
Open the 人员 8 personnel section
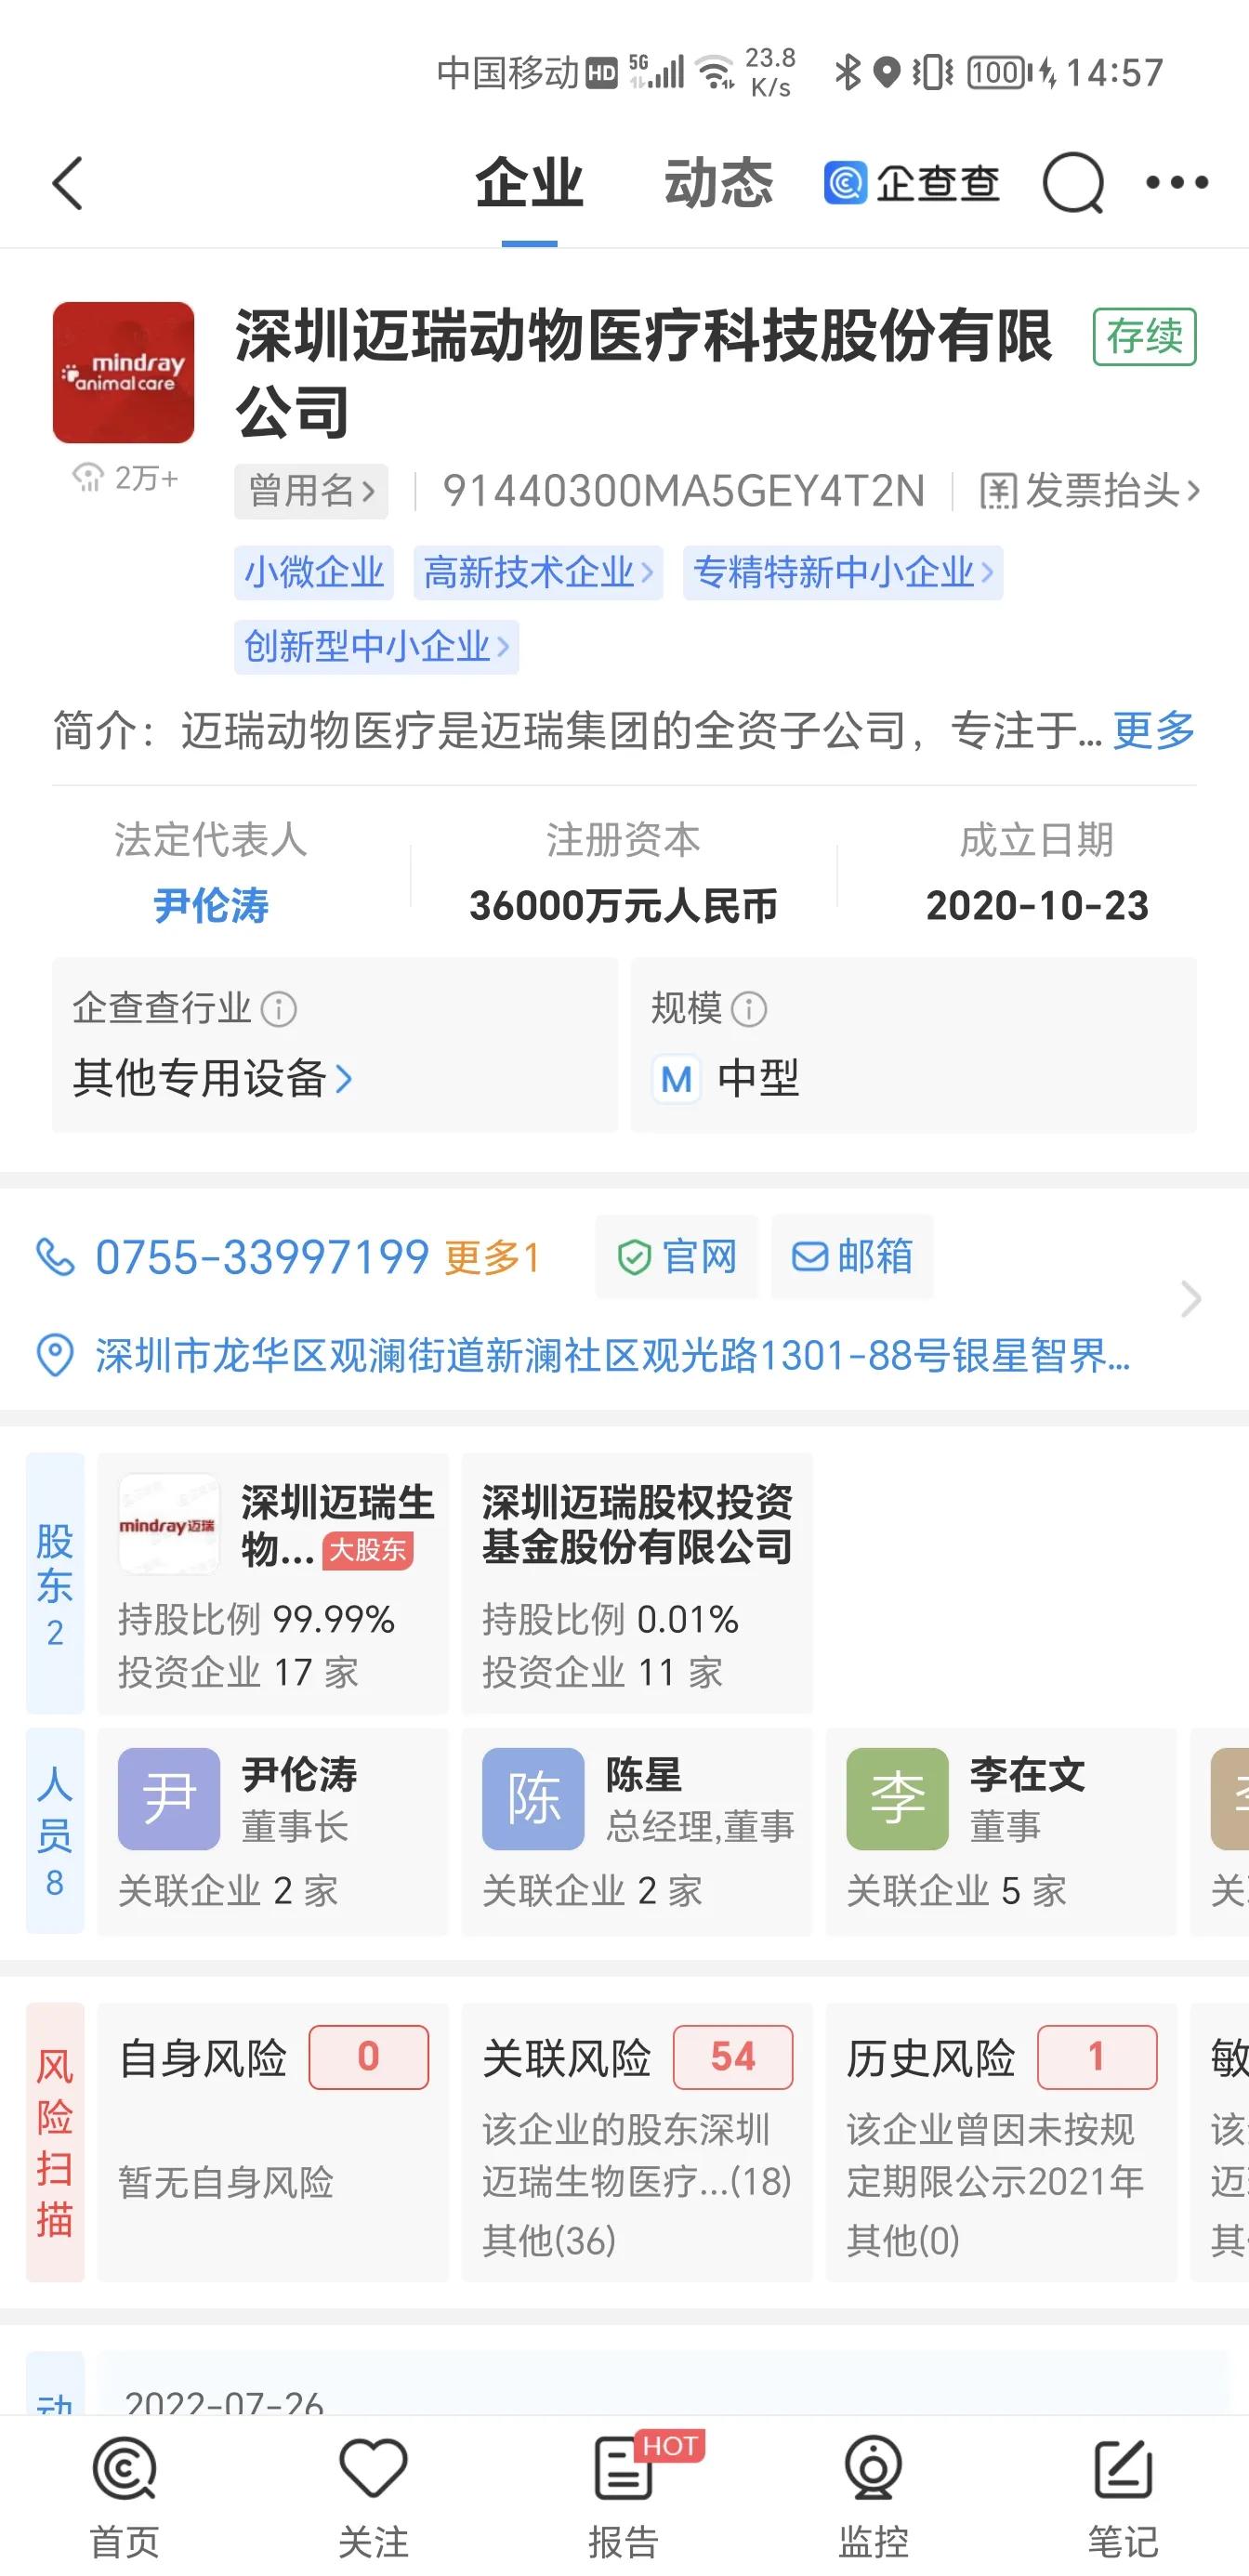[x=55, y=1830]
